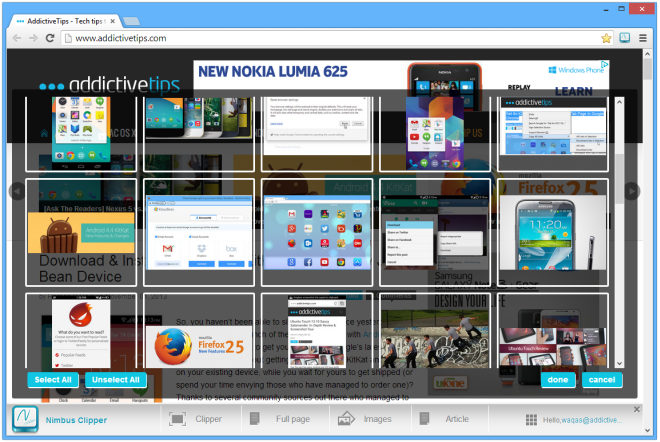Click Select All button
660x442 pixels.
pyautogui.click(x=53, y=380)
